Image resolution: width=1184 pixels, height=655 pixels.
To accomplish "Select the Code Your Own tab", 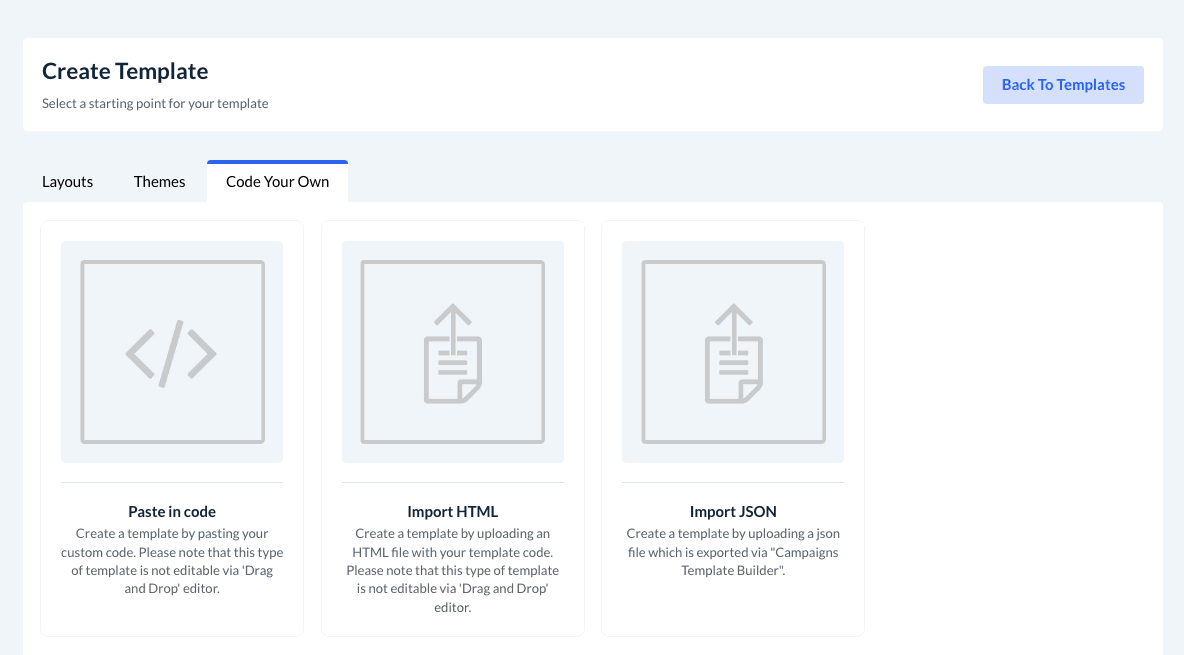I will tap(277, 181).
